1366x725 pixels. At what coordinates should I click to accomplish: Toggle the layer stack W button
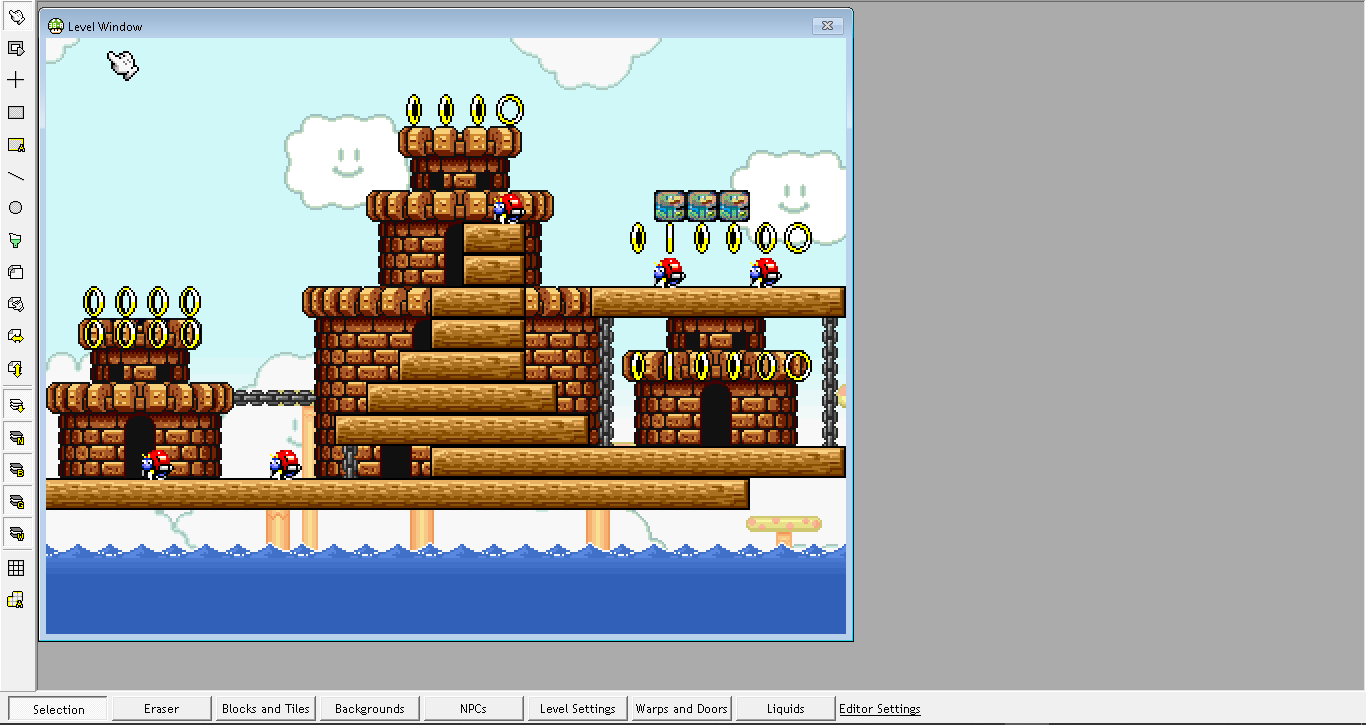tap(16, 533)
